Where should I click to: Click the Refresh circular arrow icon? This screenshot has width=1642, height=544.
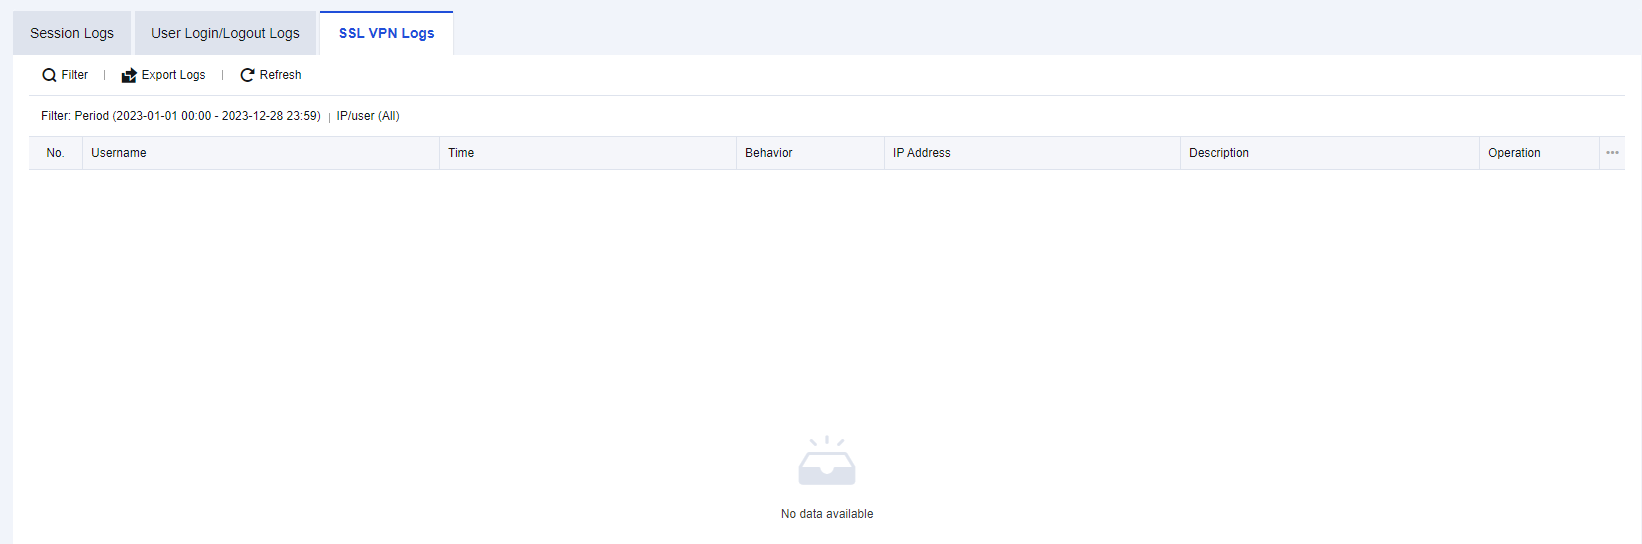click(247, 75)
